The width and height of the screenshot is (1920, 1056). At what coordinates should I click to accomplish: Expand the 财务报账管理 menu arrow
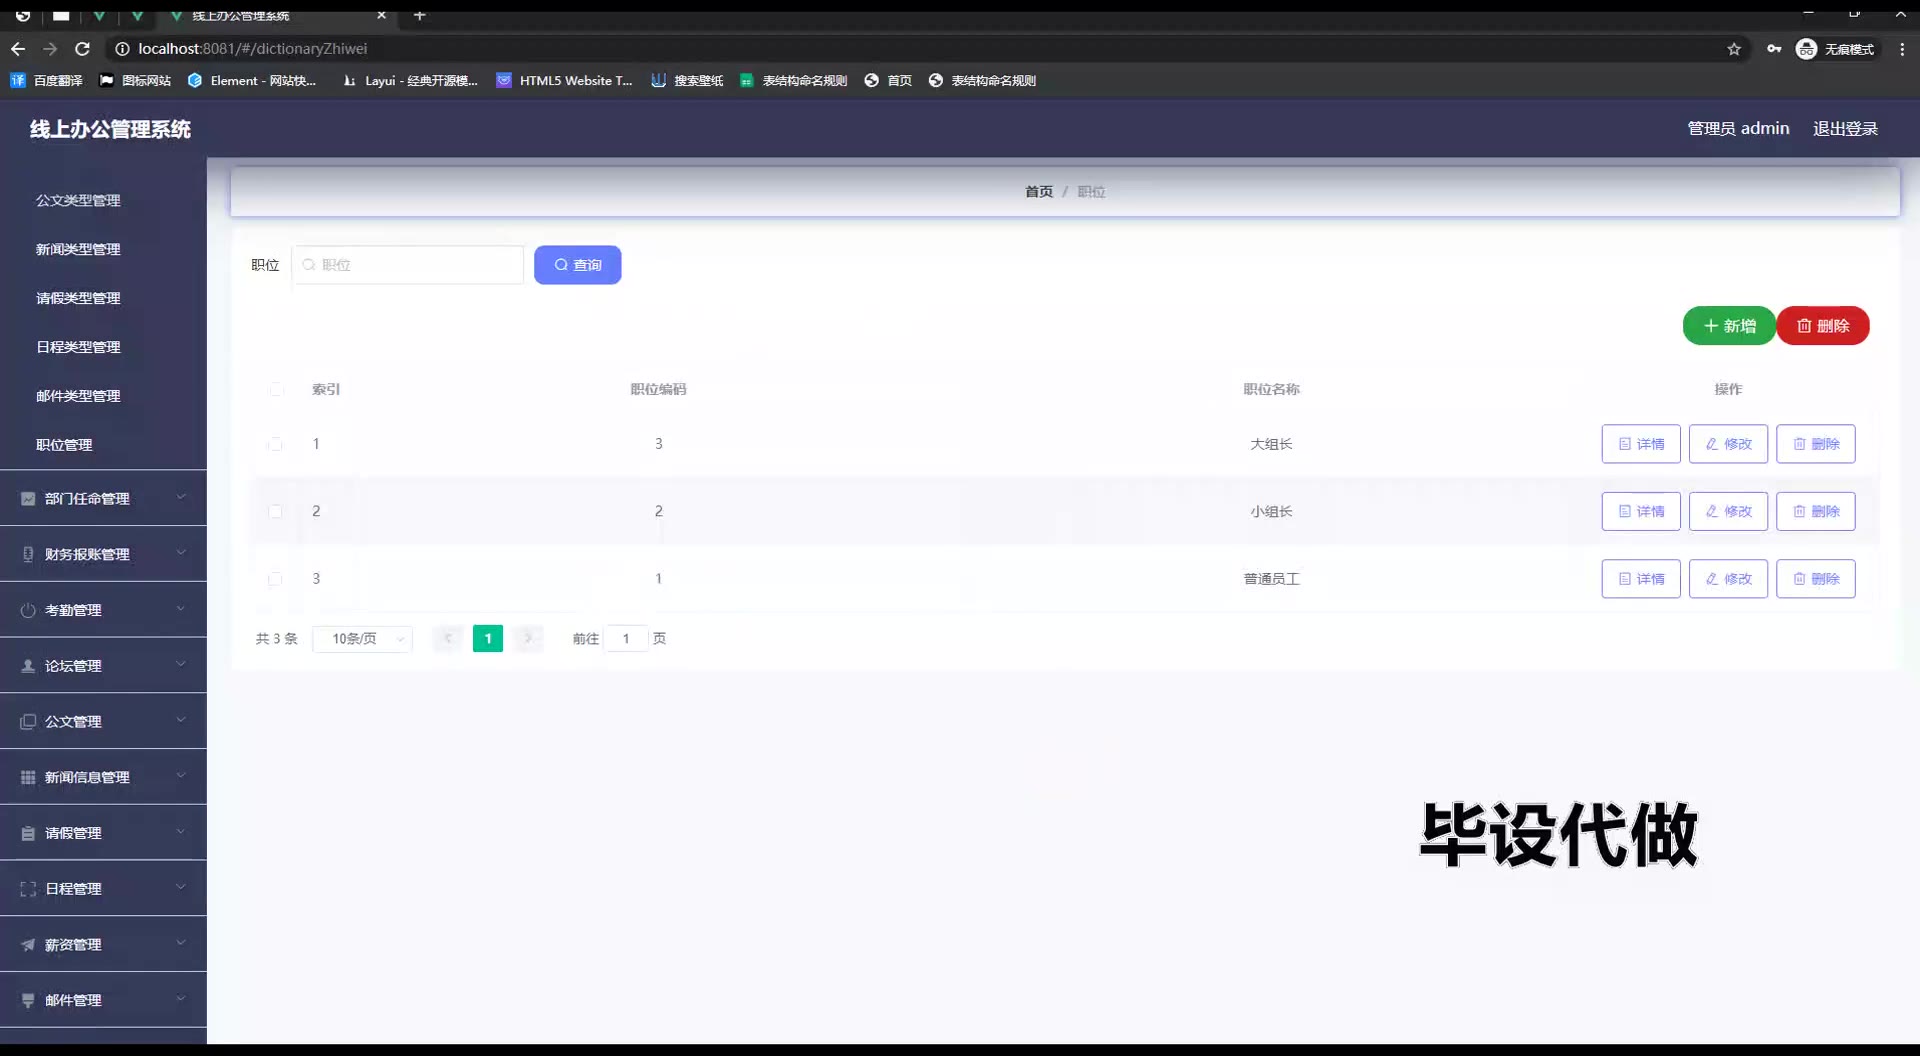[181, 553]
